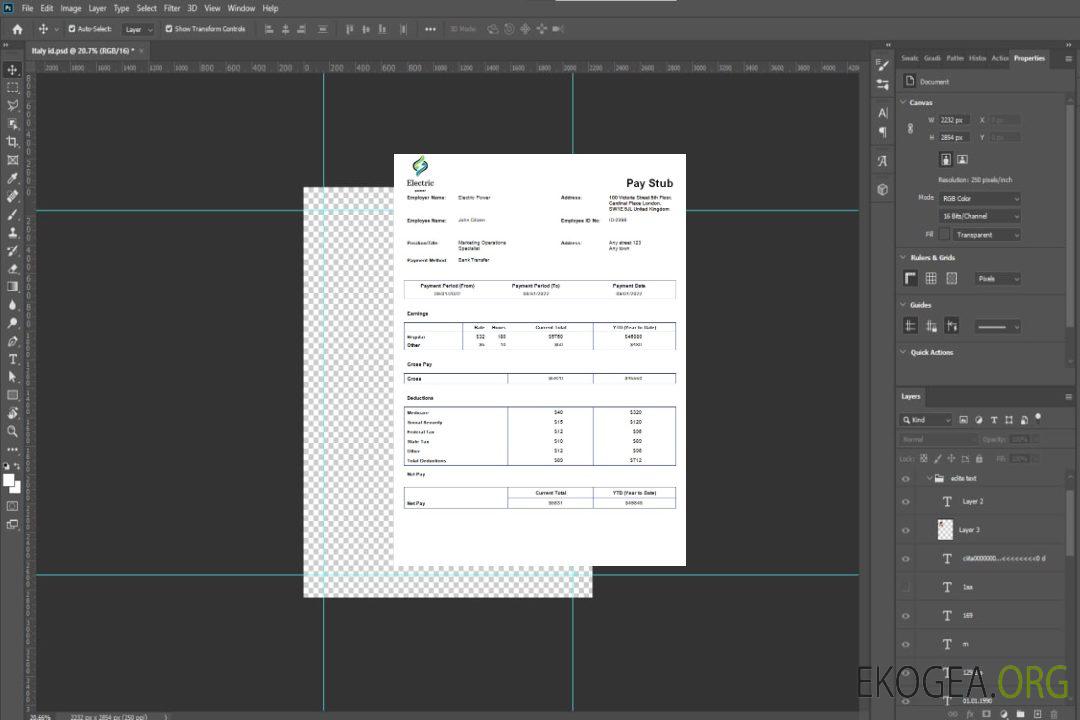This screenshot has height=720, width=1080.
Task: Select the Eyedropper tool
Action: click(13, 178)
